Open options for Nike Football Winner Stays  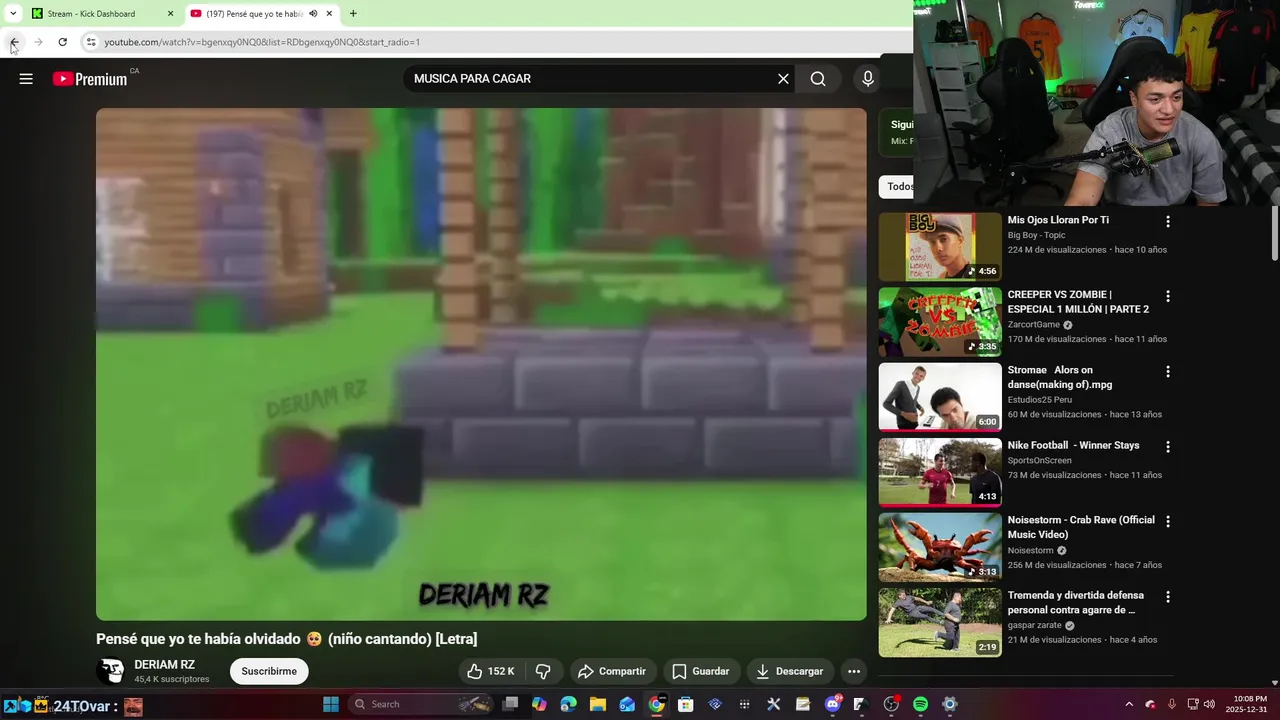[1167, 446]
